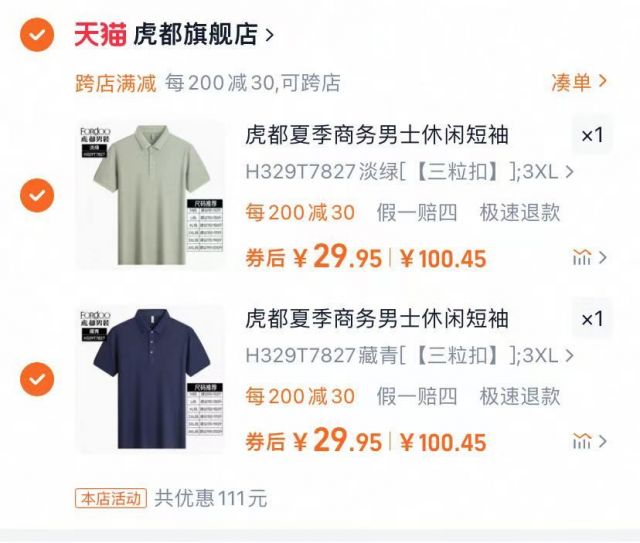640x543 pixels.
Task: Adjust quantity ×1 of navy shirt
Action: (x=592, y=319)
